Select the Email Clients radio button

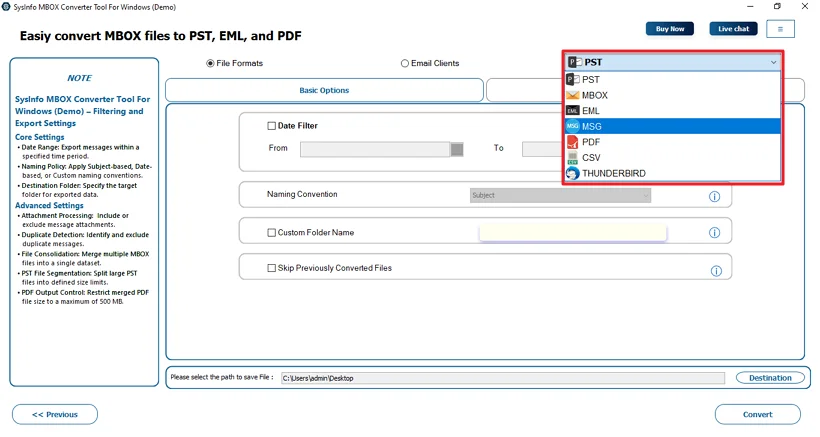(405, 63)
